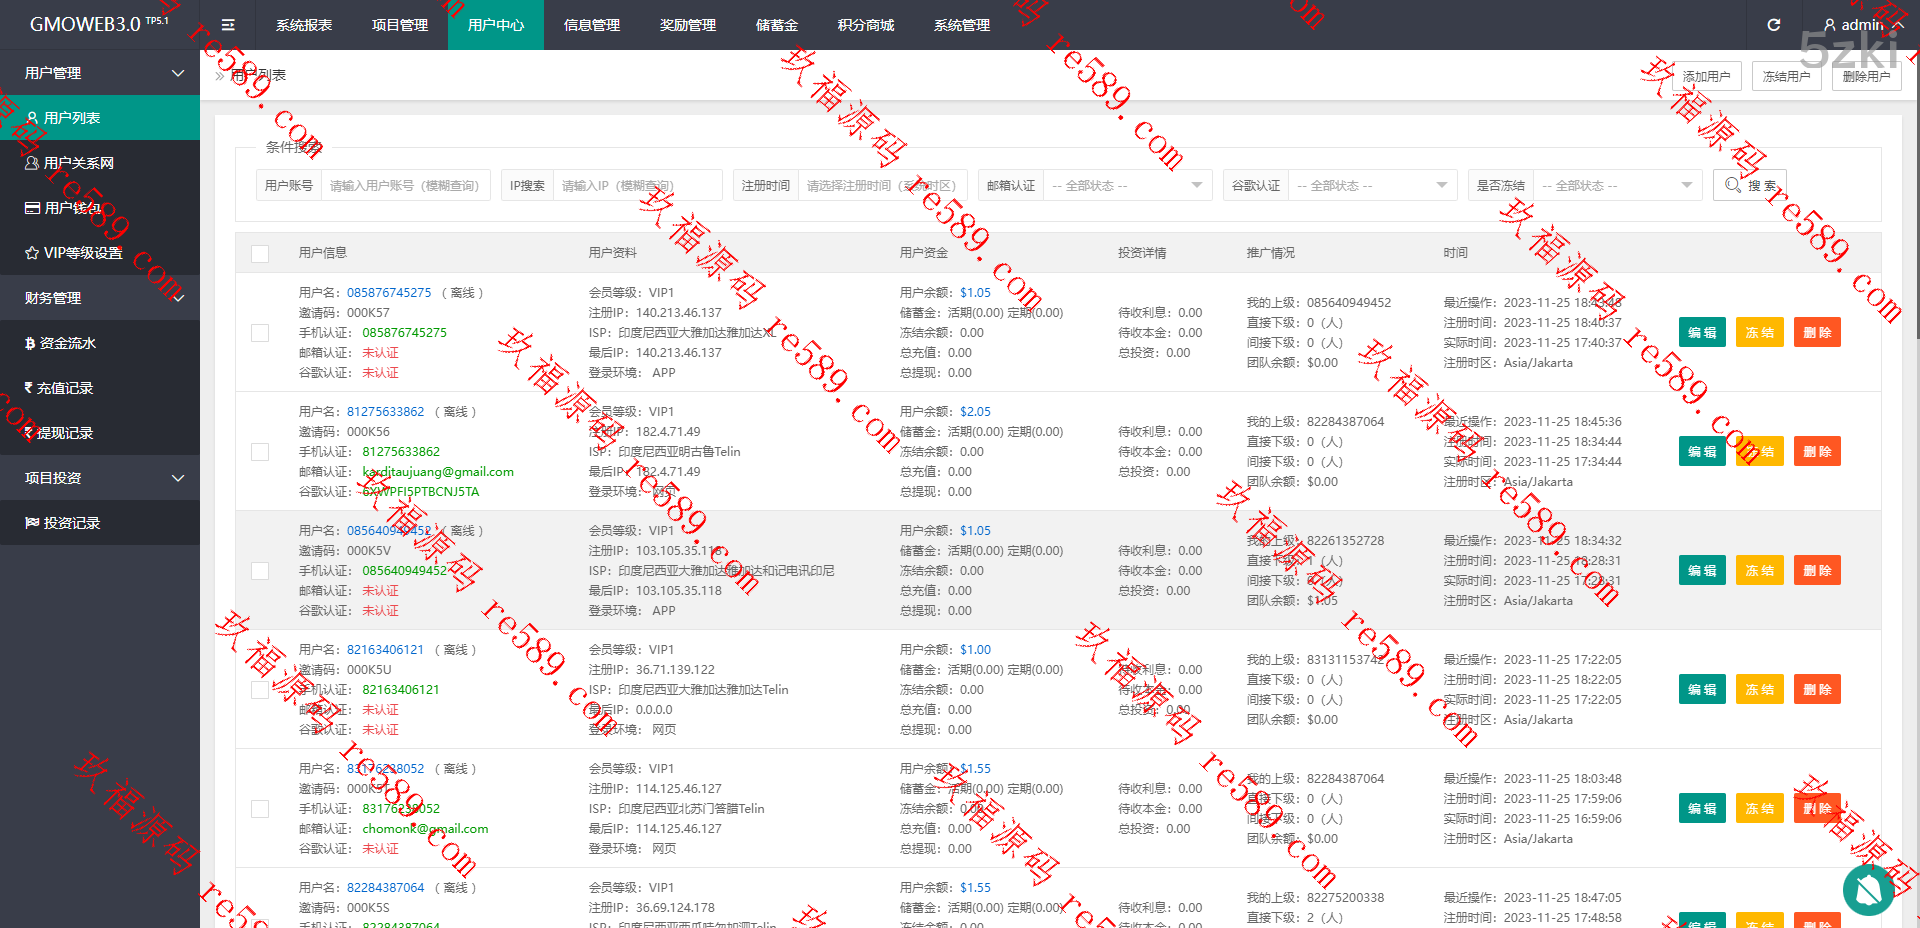Switch to the 系统报表 top menu

(x=304, y=25)
